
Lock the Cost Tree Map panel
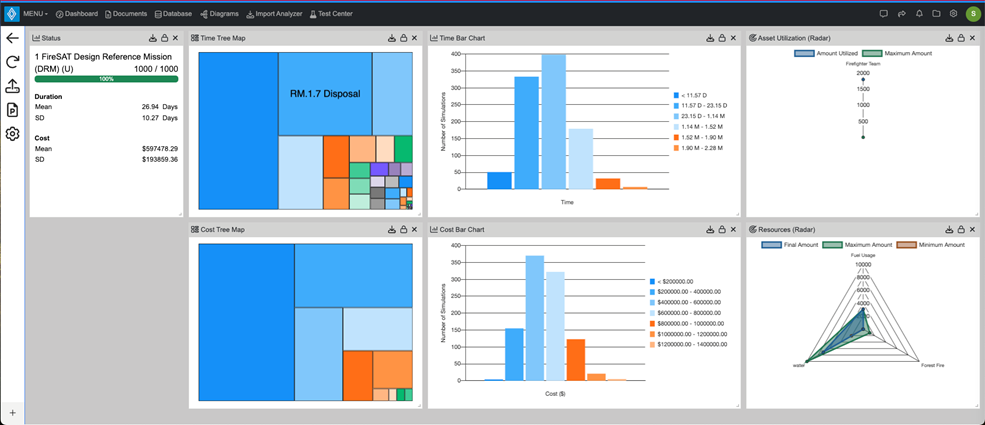(x=403, y=230)
